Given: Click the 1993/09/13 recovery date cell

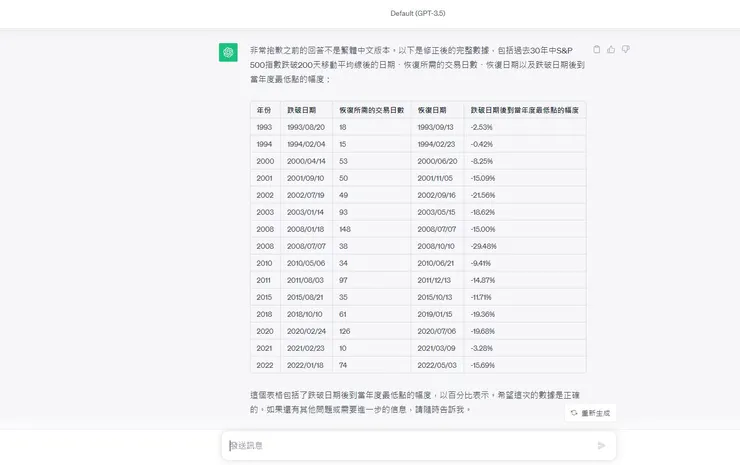Looking at the screenshot, I should coord(437,127).
